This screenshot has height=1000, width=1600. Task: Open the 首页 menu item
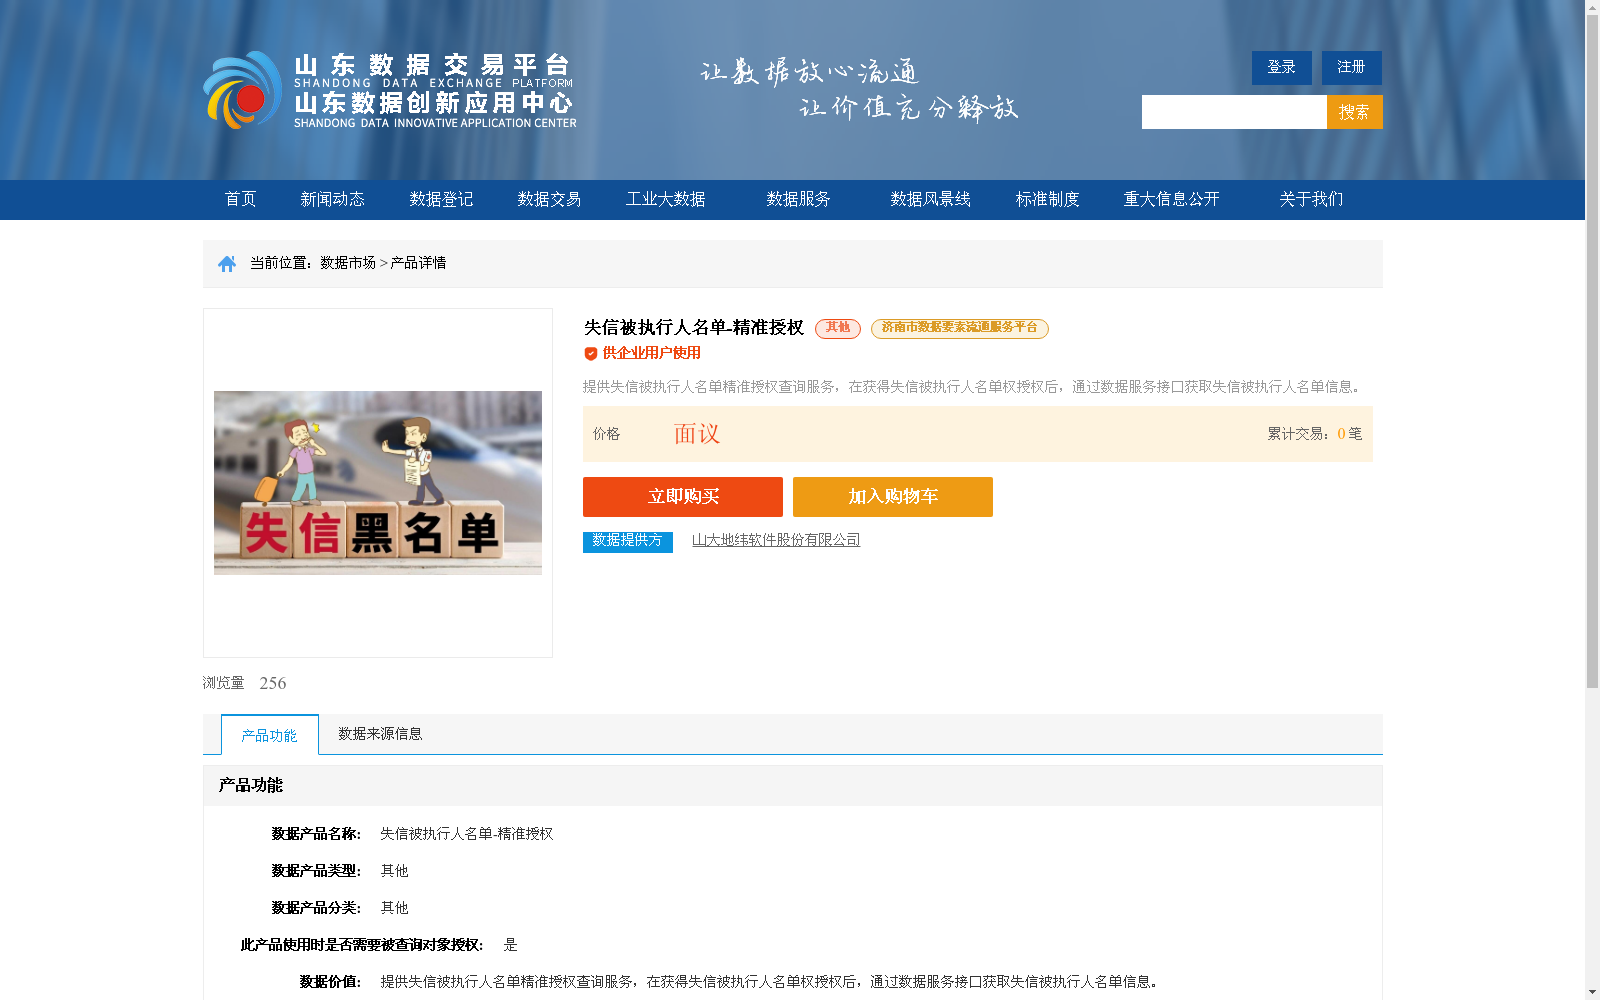(240, 199)
